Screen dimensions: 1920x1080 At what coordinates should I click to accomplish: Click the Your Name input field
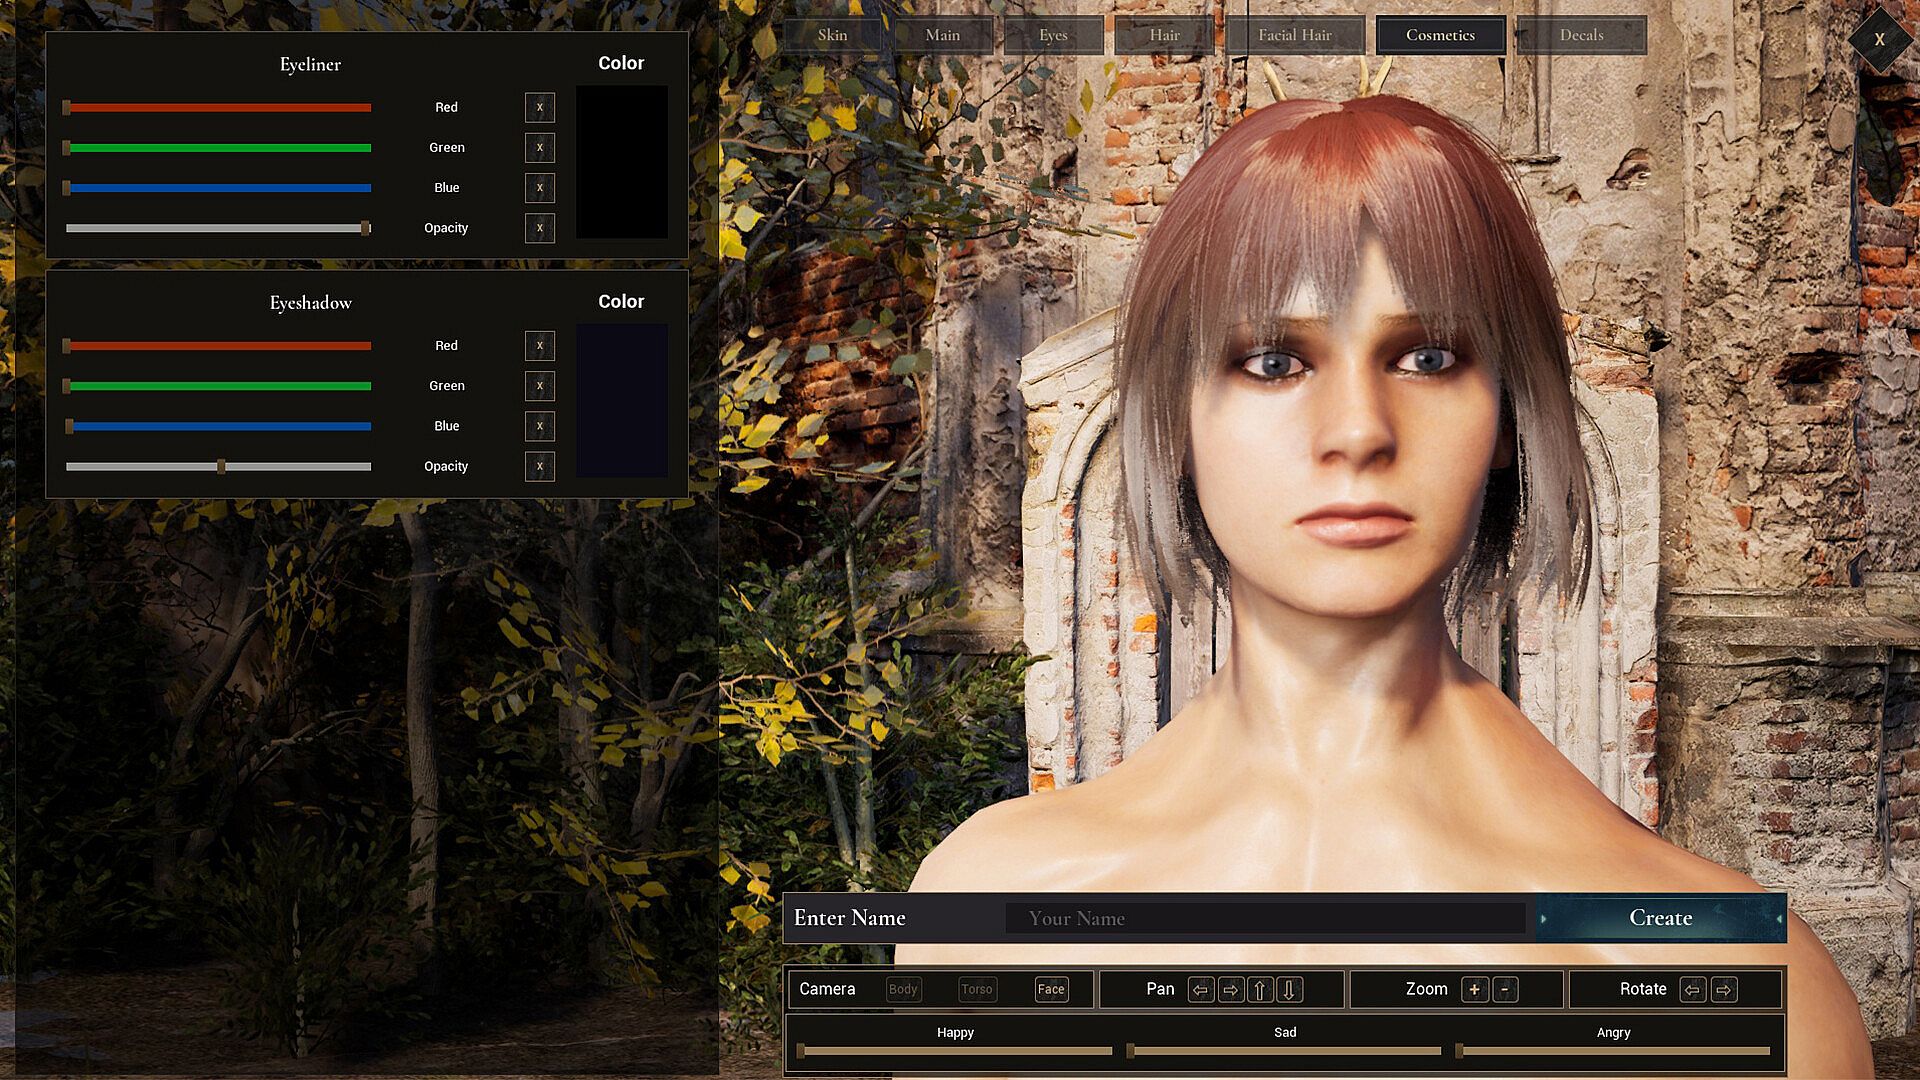(1265, 918)
